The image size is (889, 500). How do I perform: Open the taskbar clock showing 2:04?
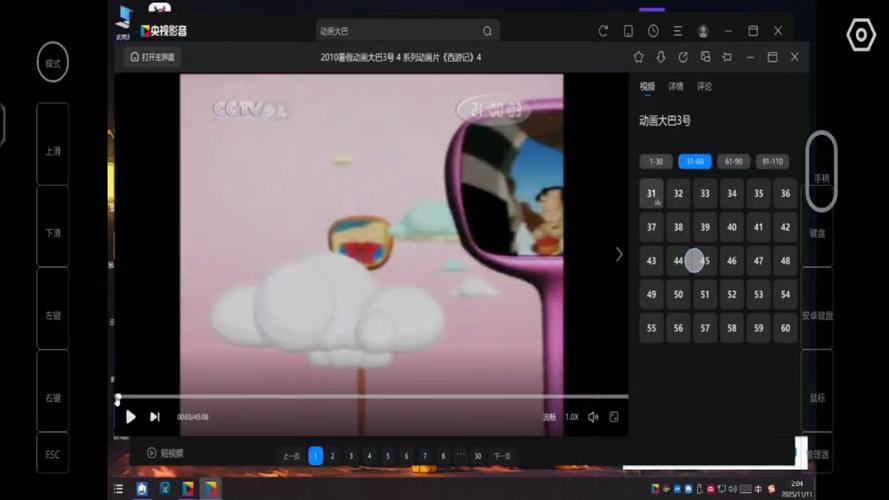point(797,489)
